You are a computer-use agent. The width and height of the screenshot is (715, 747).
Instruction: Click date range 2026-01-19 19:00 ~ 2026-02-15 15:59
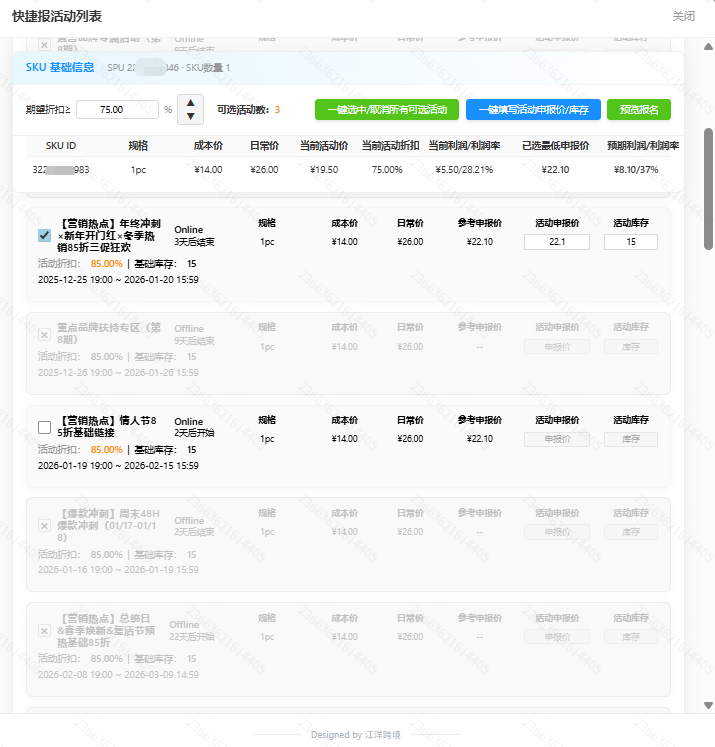(118, 465)
